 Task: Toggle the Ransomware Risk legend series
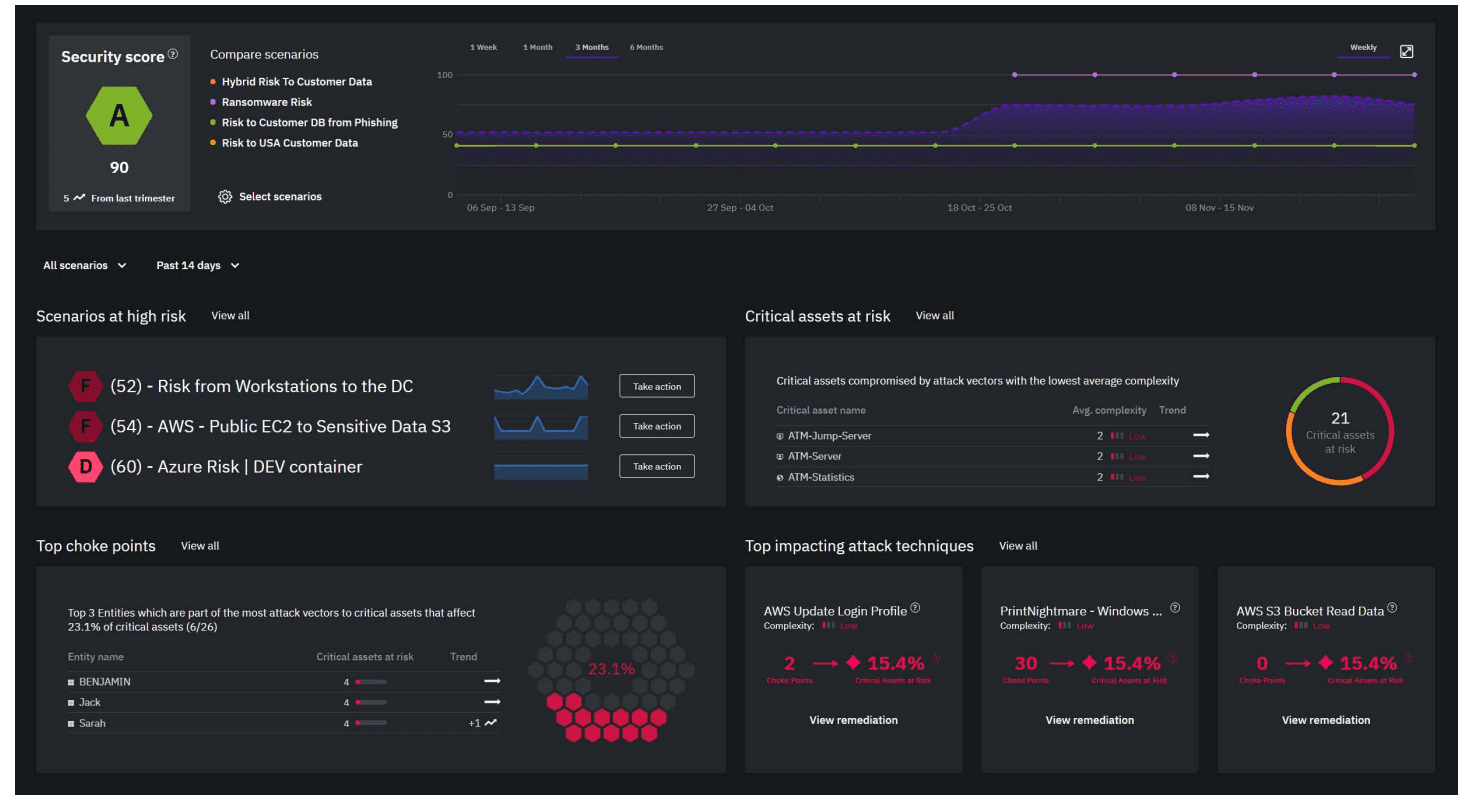266,102
